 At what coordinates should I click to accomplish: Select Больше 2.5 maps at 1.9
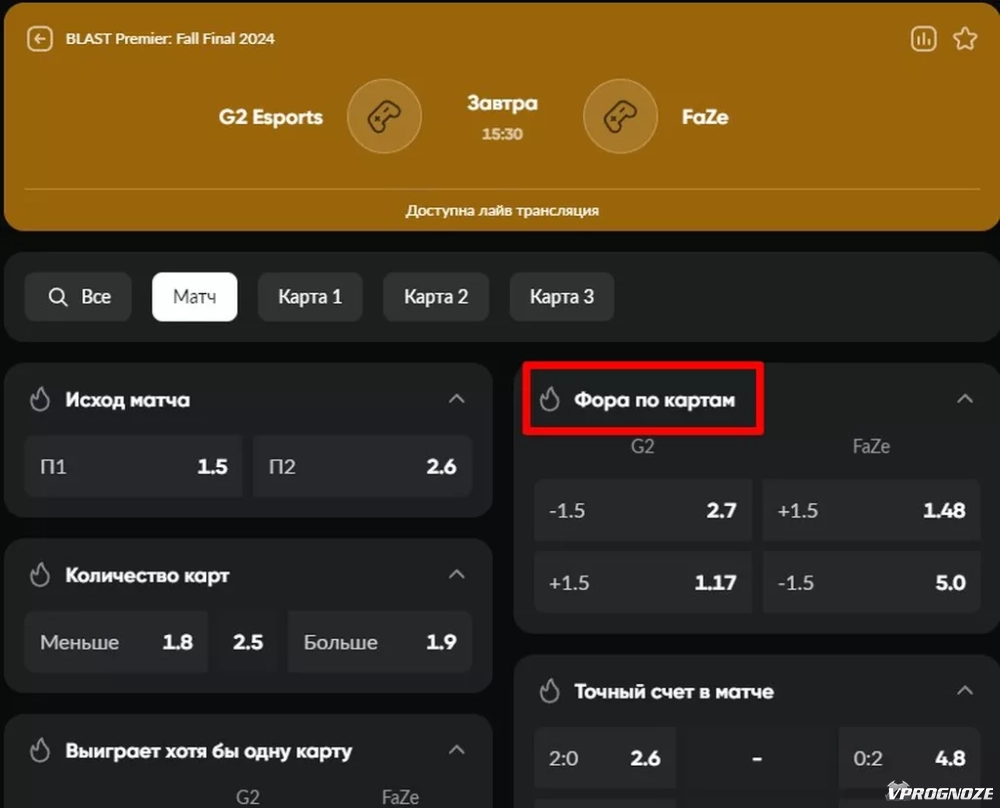379,642
